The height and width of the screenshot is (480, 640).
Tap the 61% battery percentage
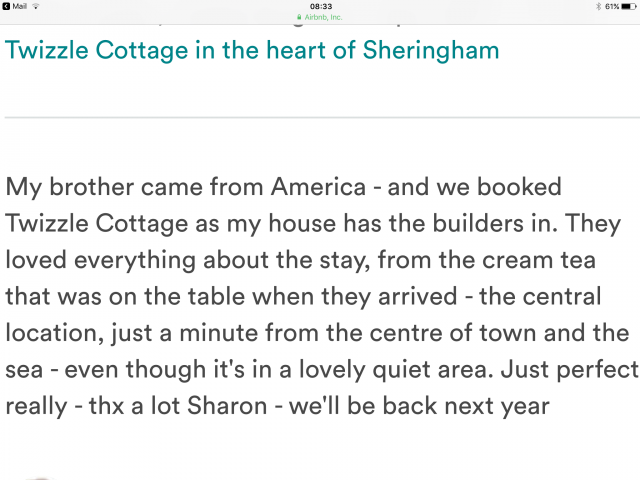(x=612, y=6)
